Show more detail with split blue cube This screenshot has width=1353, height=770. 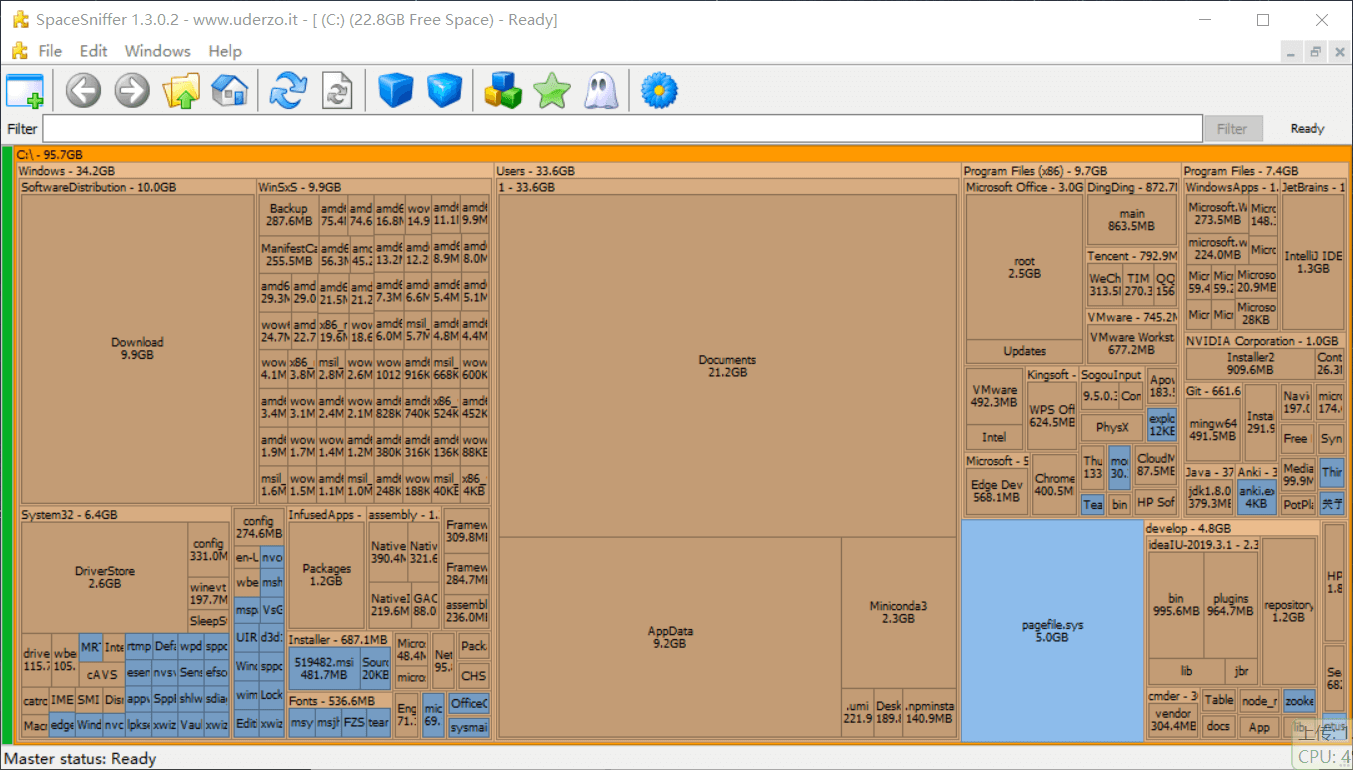[445, 91]
